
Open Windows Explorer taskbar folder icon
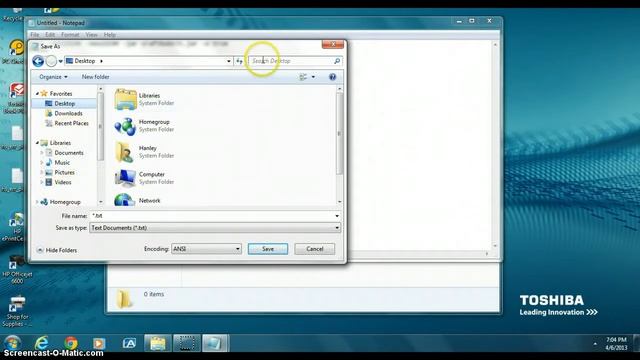click(158, 343)
